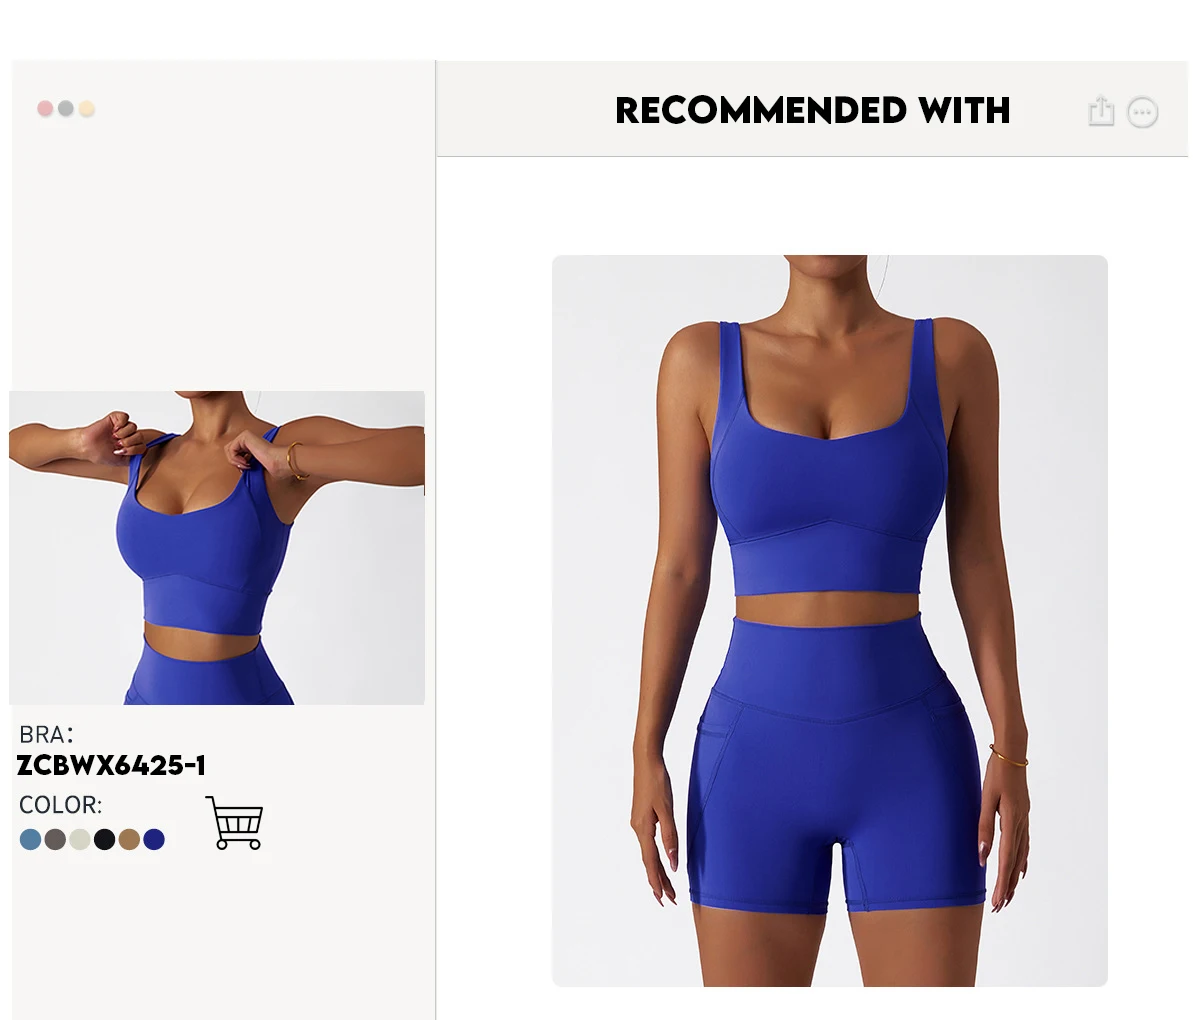Screen dimensions: 1200x1020
Task: Click the COLOR label
Action: coord(60,805)
